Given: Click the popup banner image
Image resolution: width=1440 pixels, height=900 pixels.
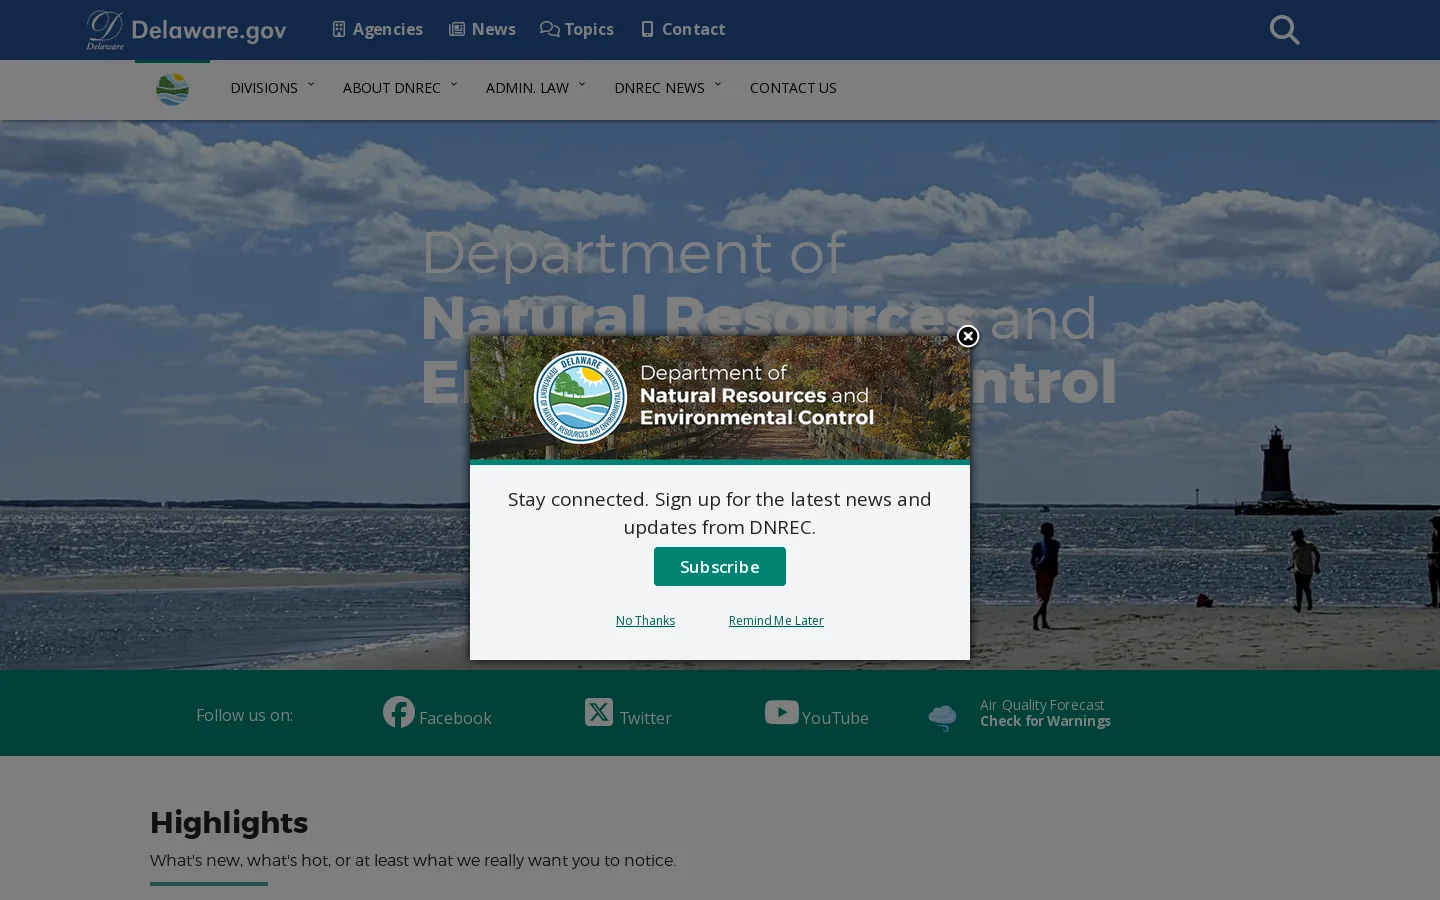Looking at the screenshot, I should (x=720, y=397).
